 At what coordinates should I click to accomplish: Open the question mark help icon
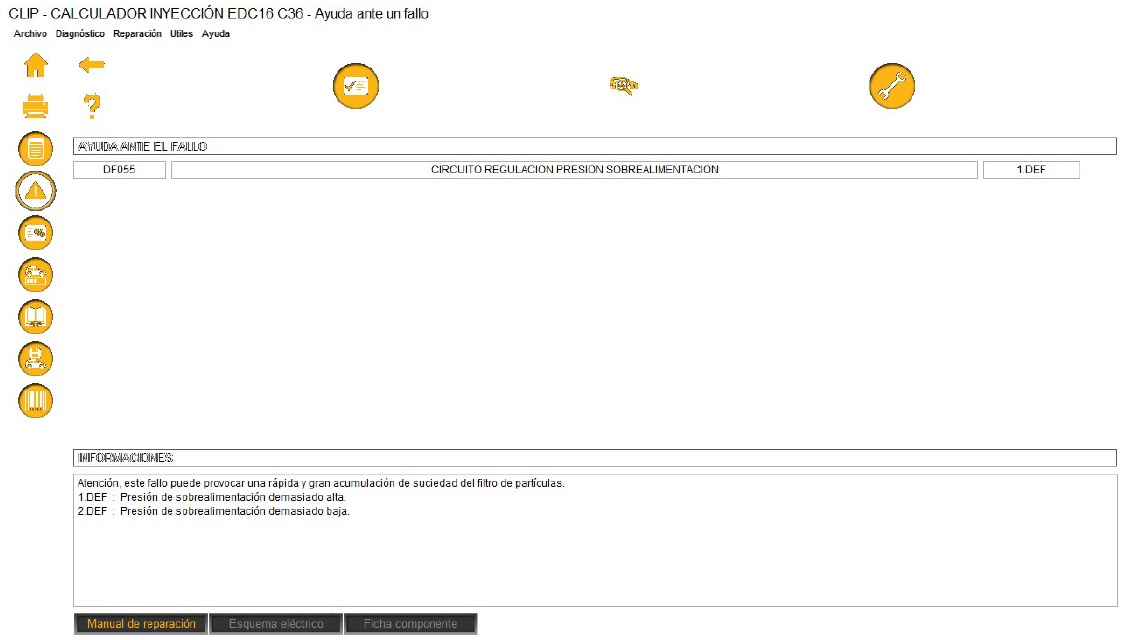91,107
